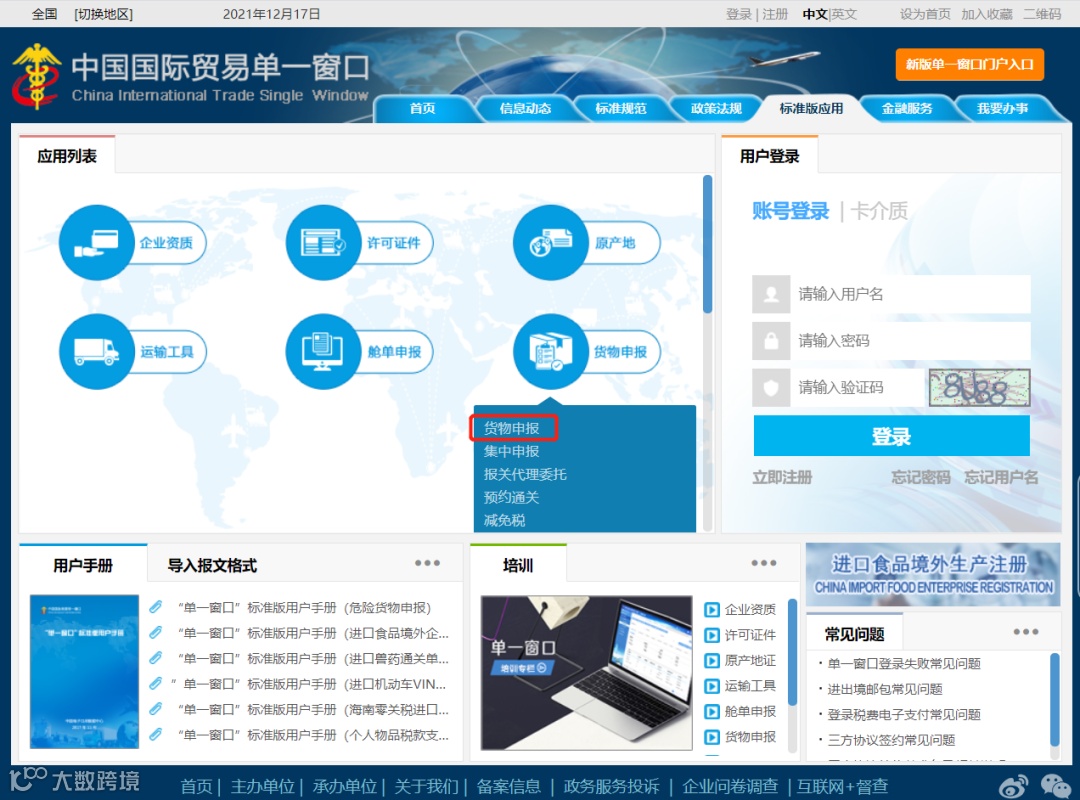Viewport: 1080px width, 800px height.
Task: Select 导入报文格式 tab
Action: pos(212,566)
